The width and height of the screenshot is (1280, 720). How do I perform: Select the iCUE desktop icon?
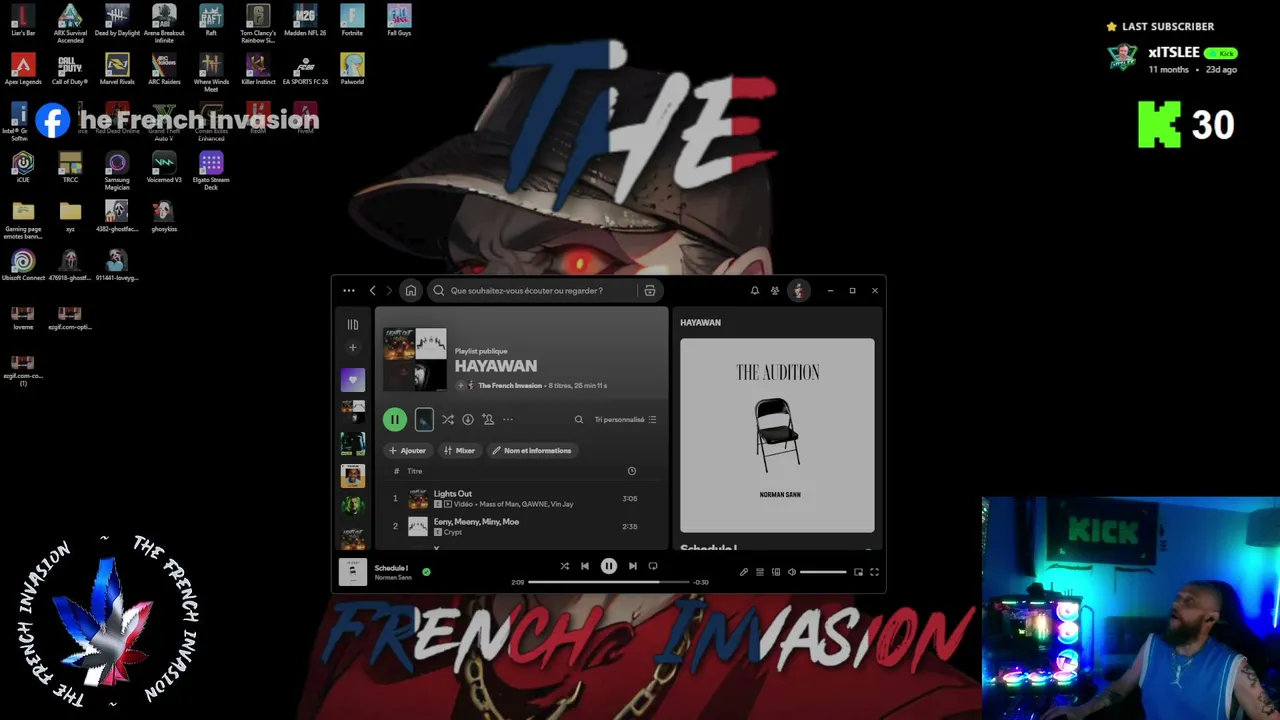pos(23,167)
